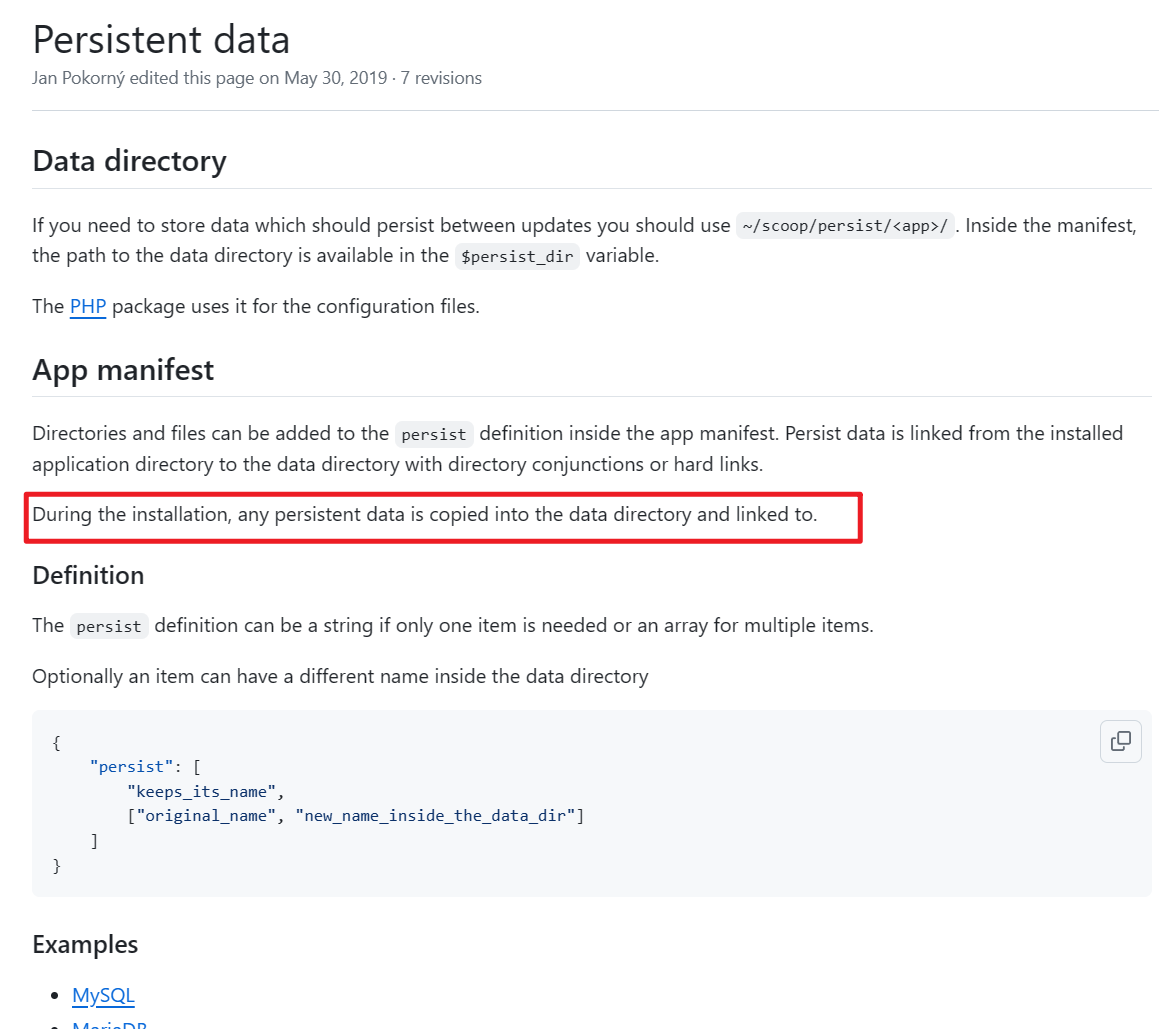Click the "Data directory" heading

click(x=129, y=161)
